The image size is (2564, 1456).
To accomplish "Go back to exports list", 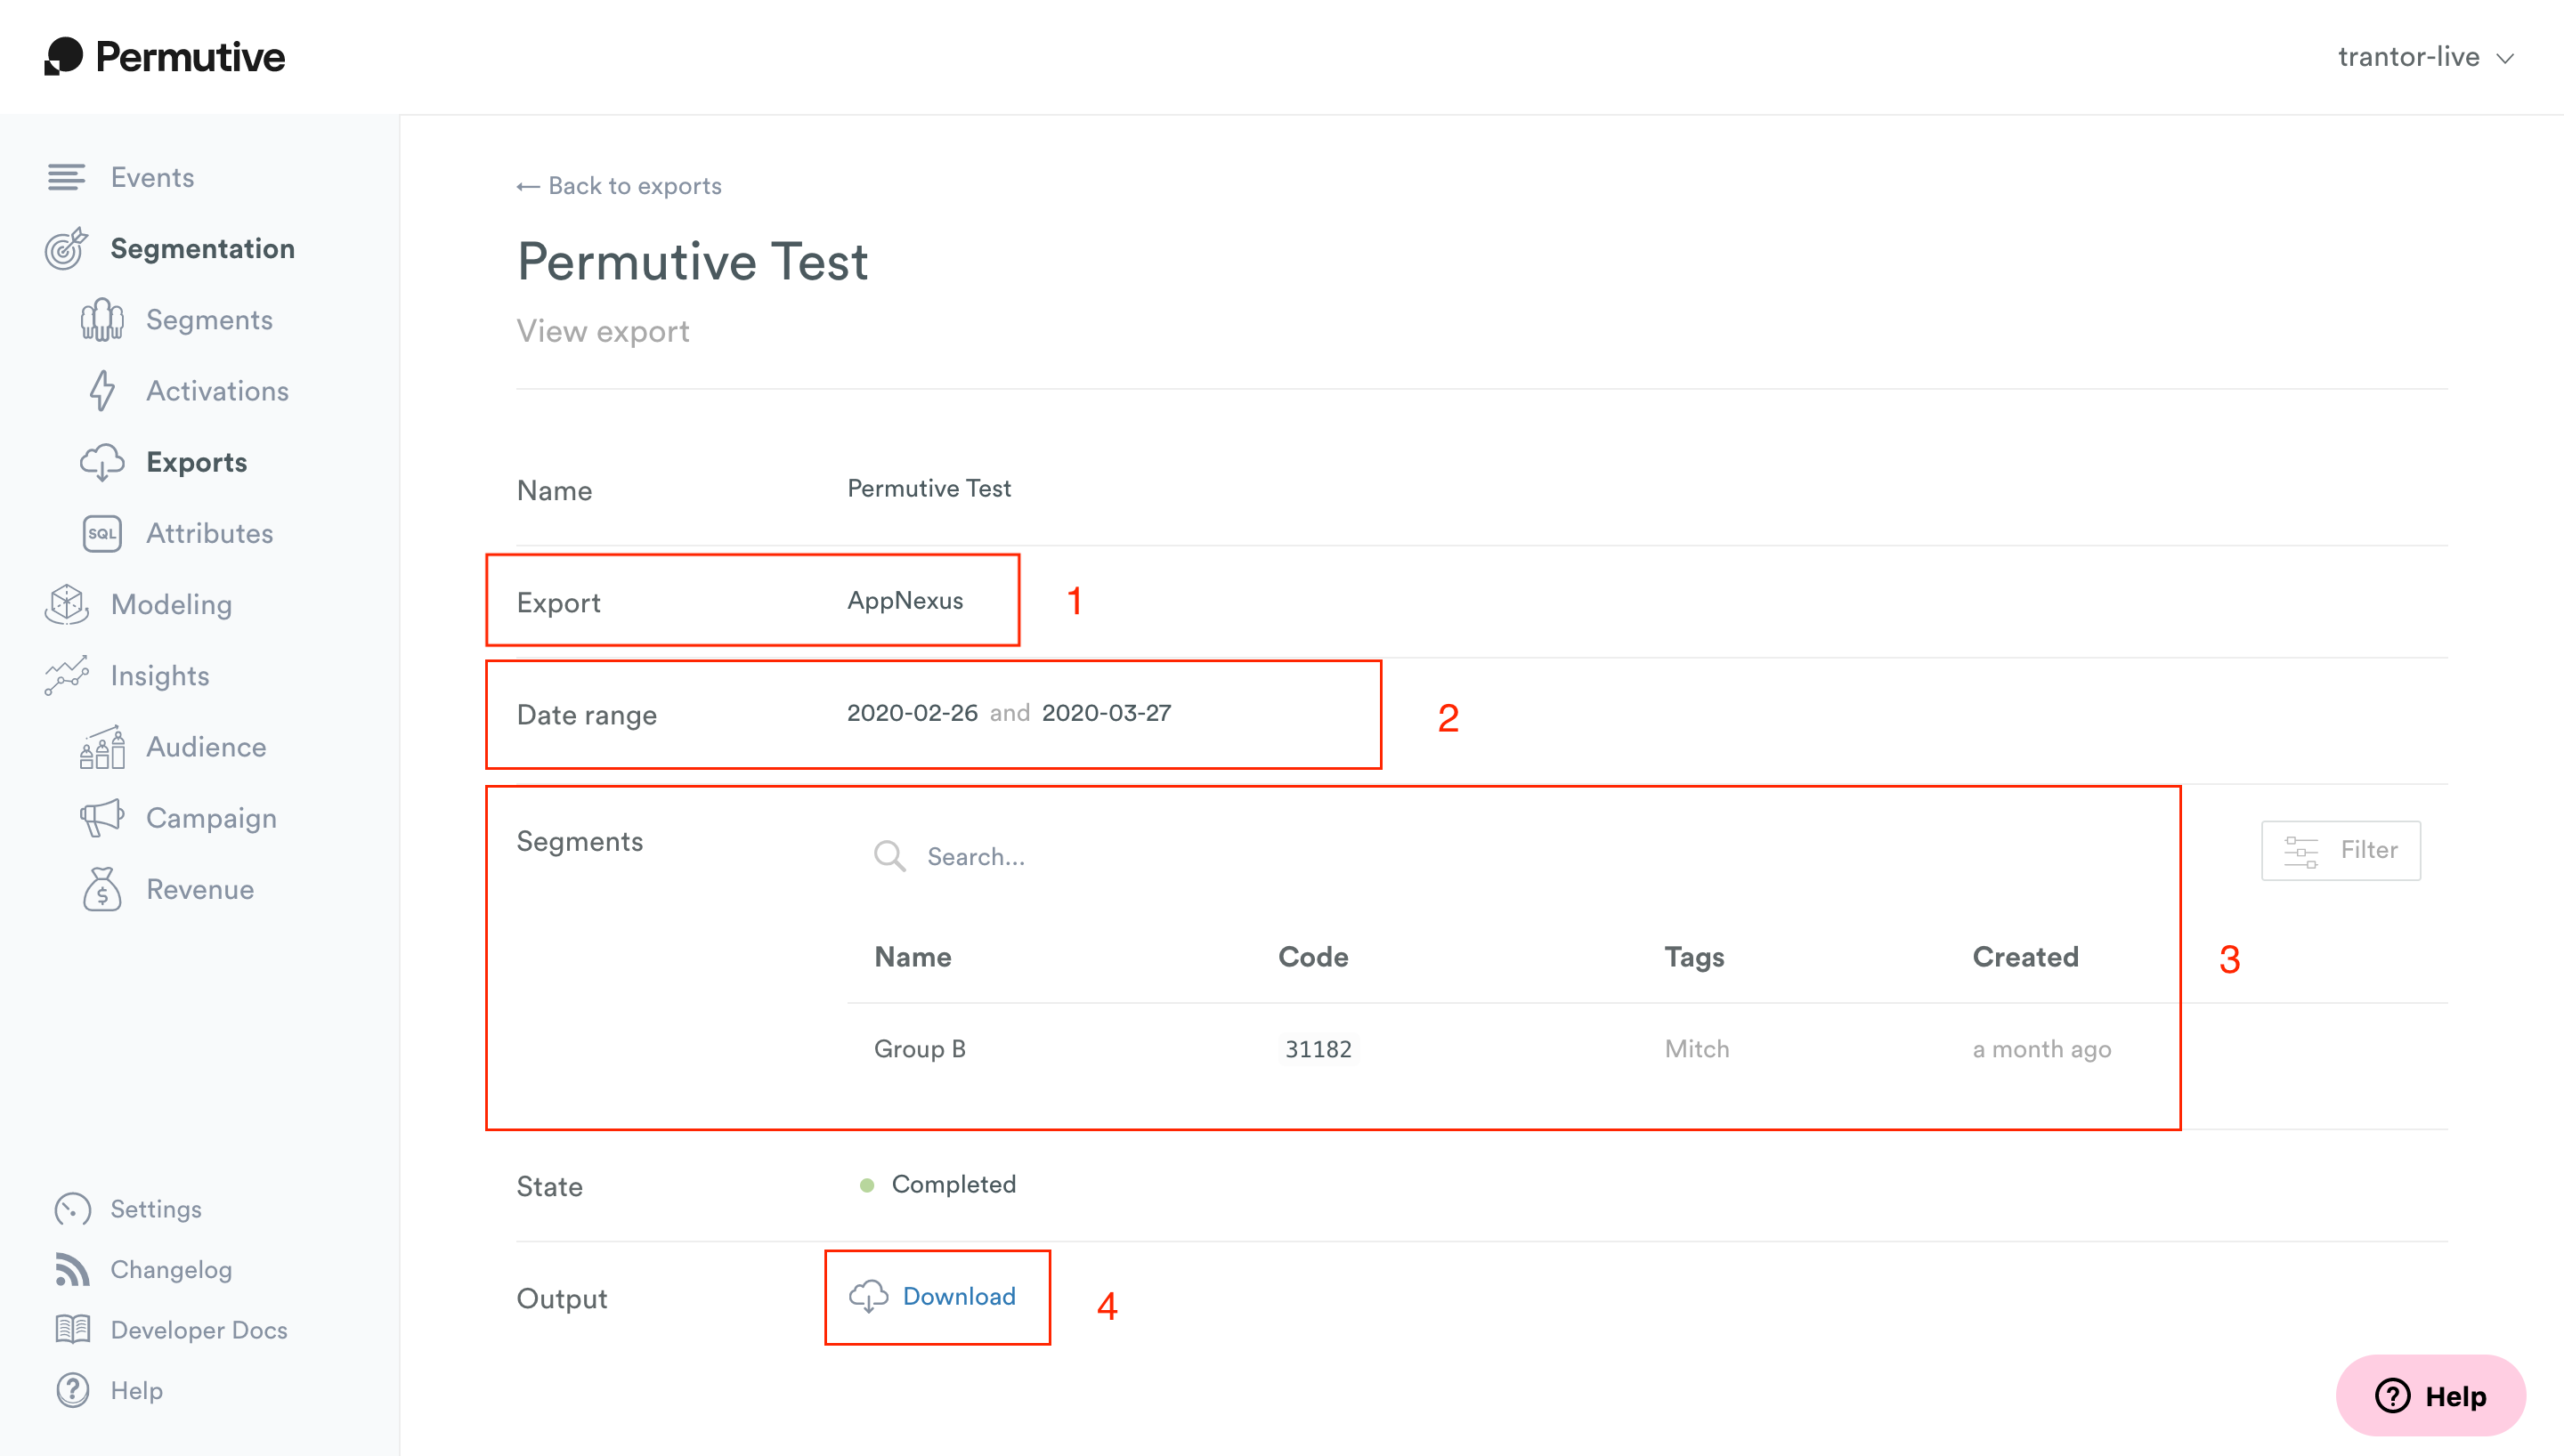I will pyautogui.click(x=619, y=186).
